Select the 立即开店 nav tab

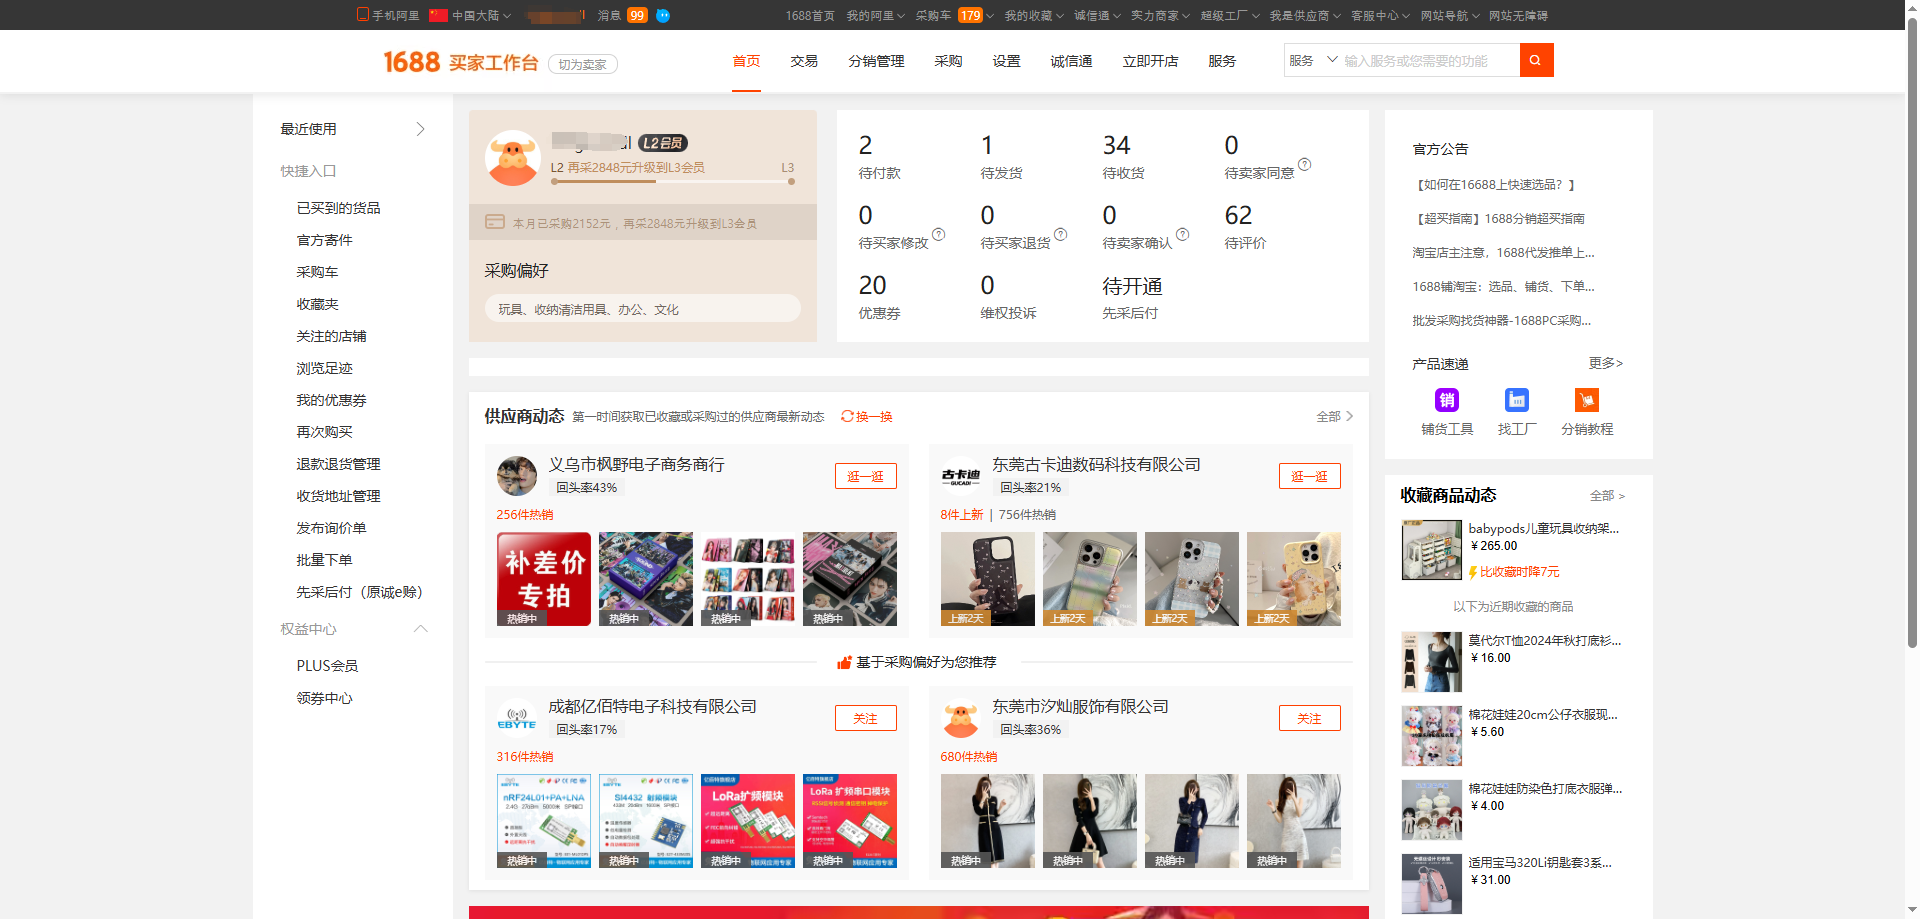tap(1150, 61)
